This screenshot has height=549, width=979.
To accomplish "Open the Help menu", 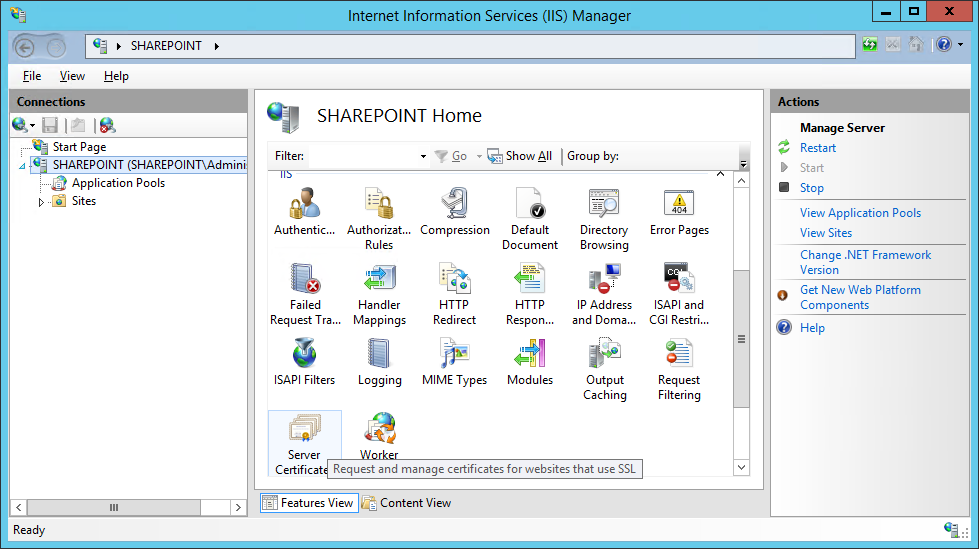I will pos(116,76).
